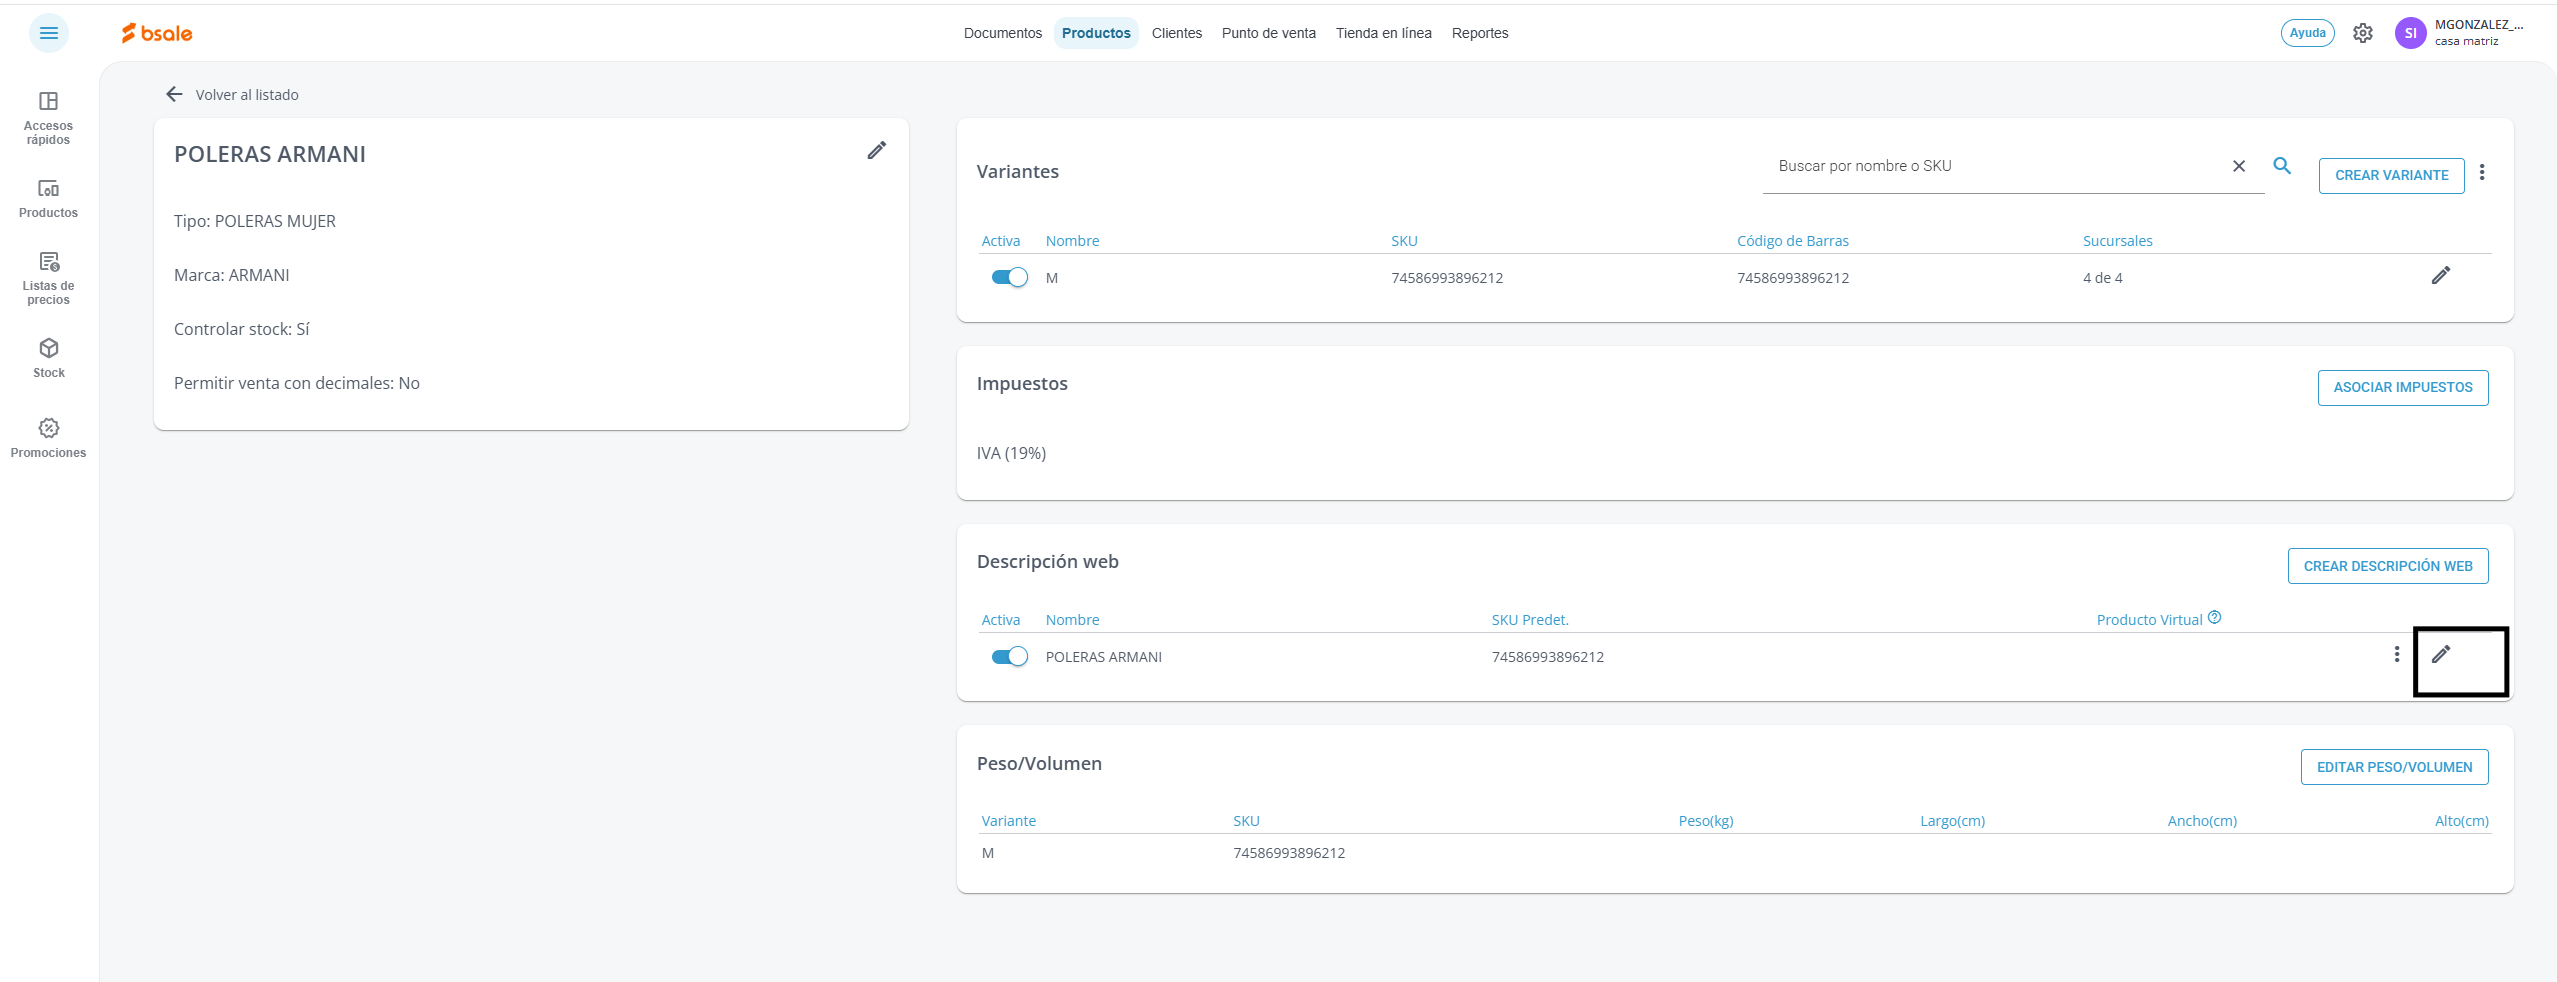Open Reportes menu
The height and width of the screenshot is (982, 2557).
[x=1480, y=33]
